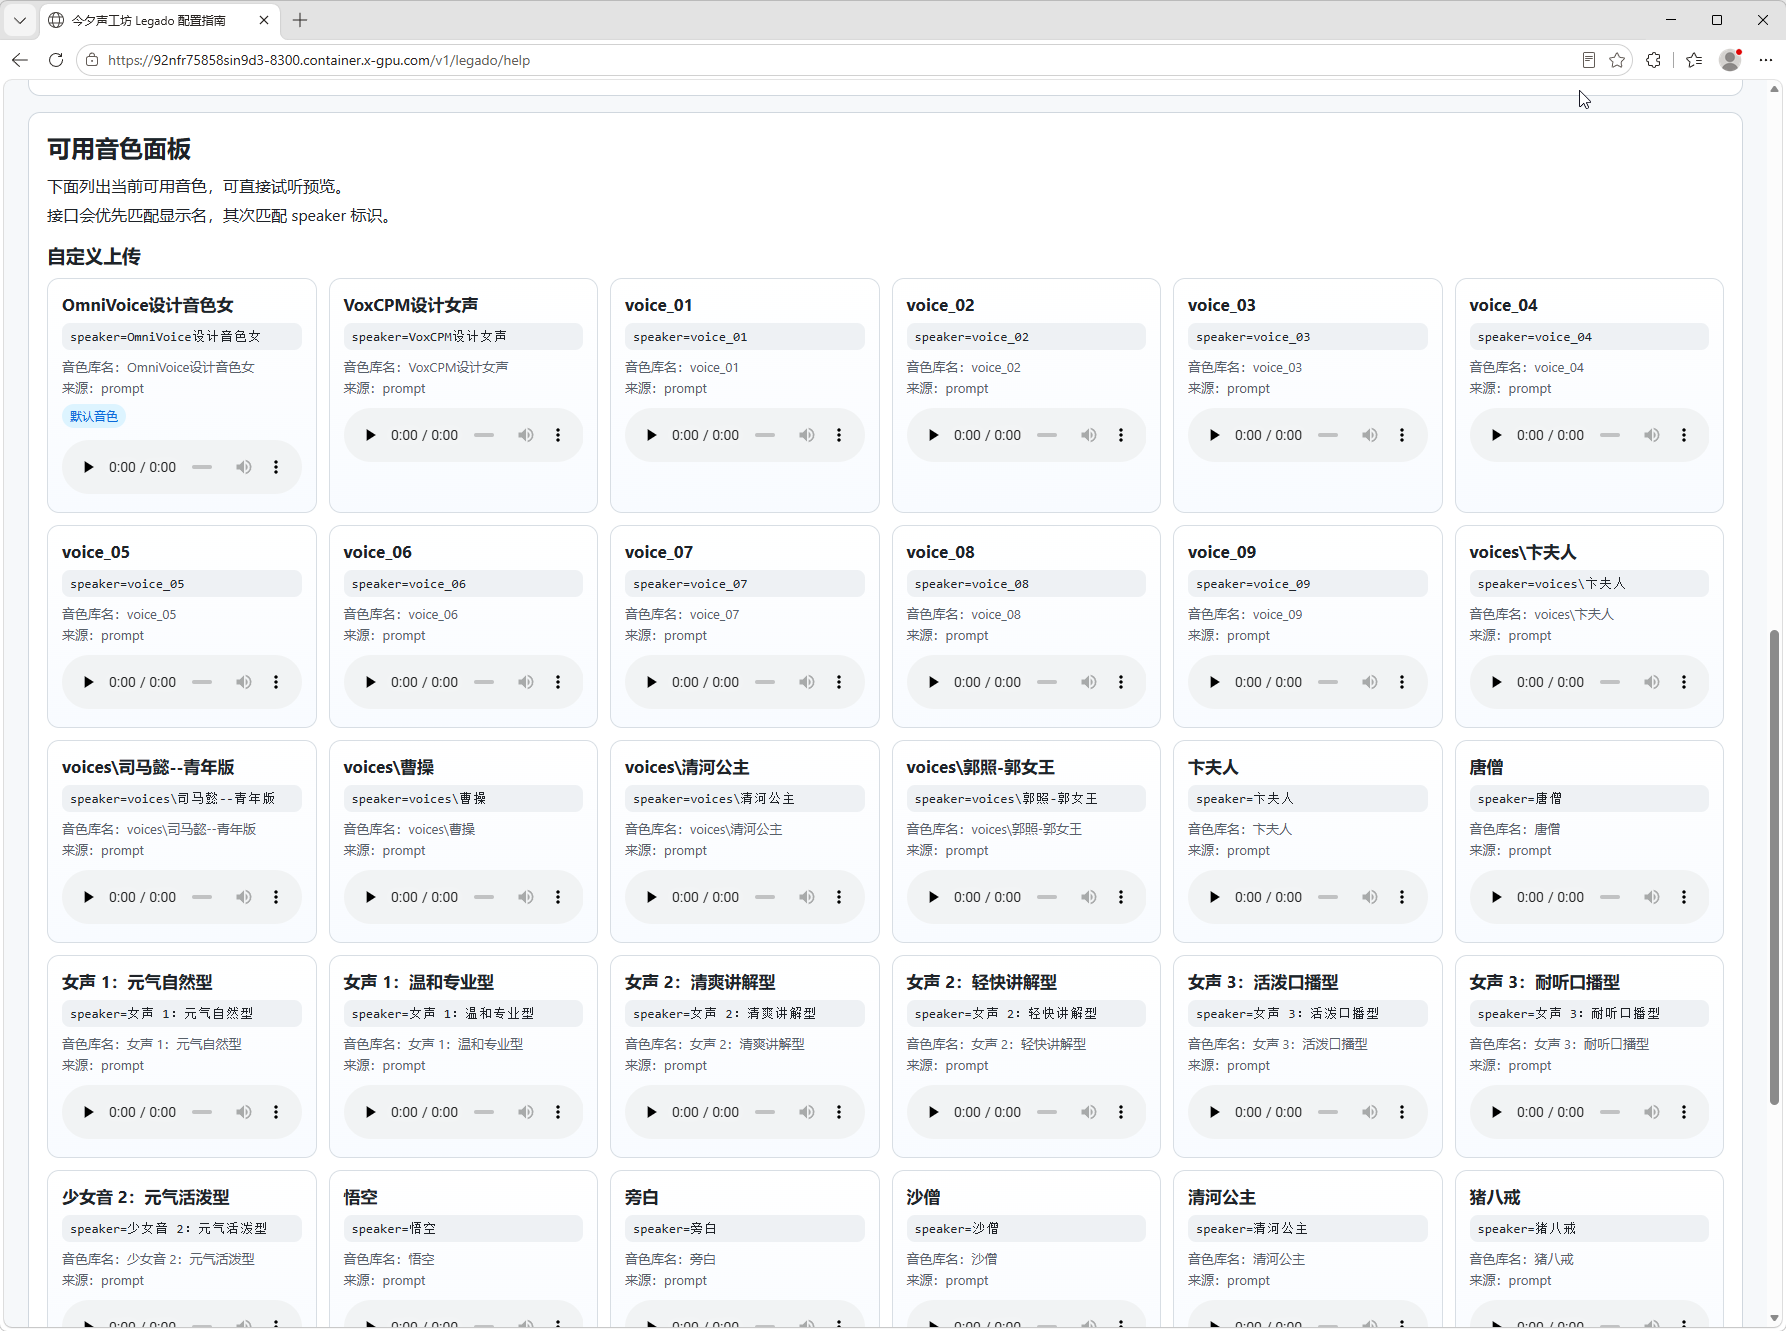
Task: Play the 唐僧 voice preview
Action: (1496, 897)
